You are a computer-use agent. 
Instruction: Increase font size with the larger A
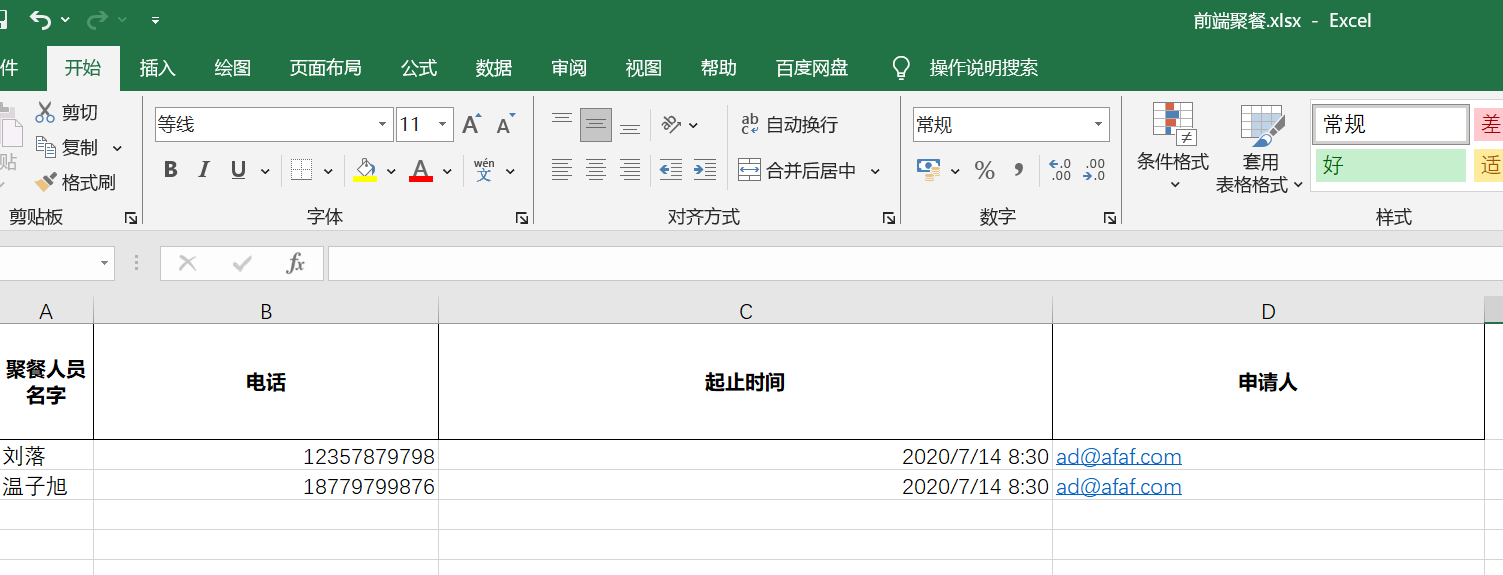coord(472,124)
